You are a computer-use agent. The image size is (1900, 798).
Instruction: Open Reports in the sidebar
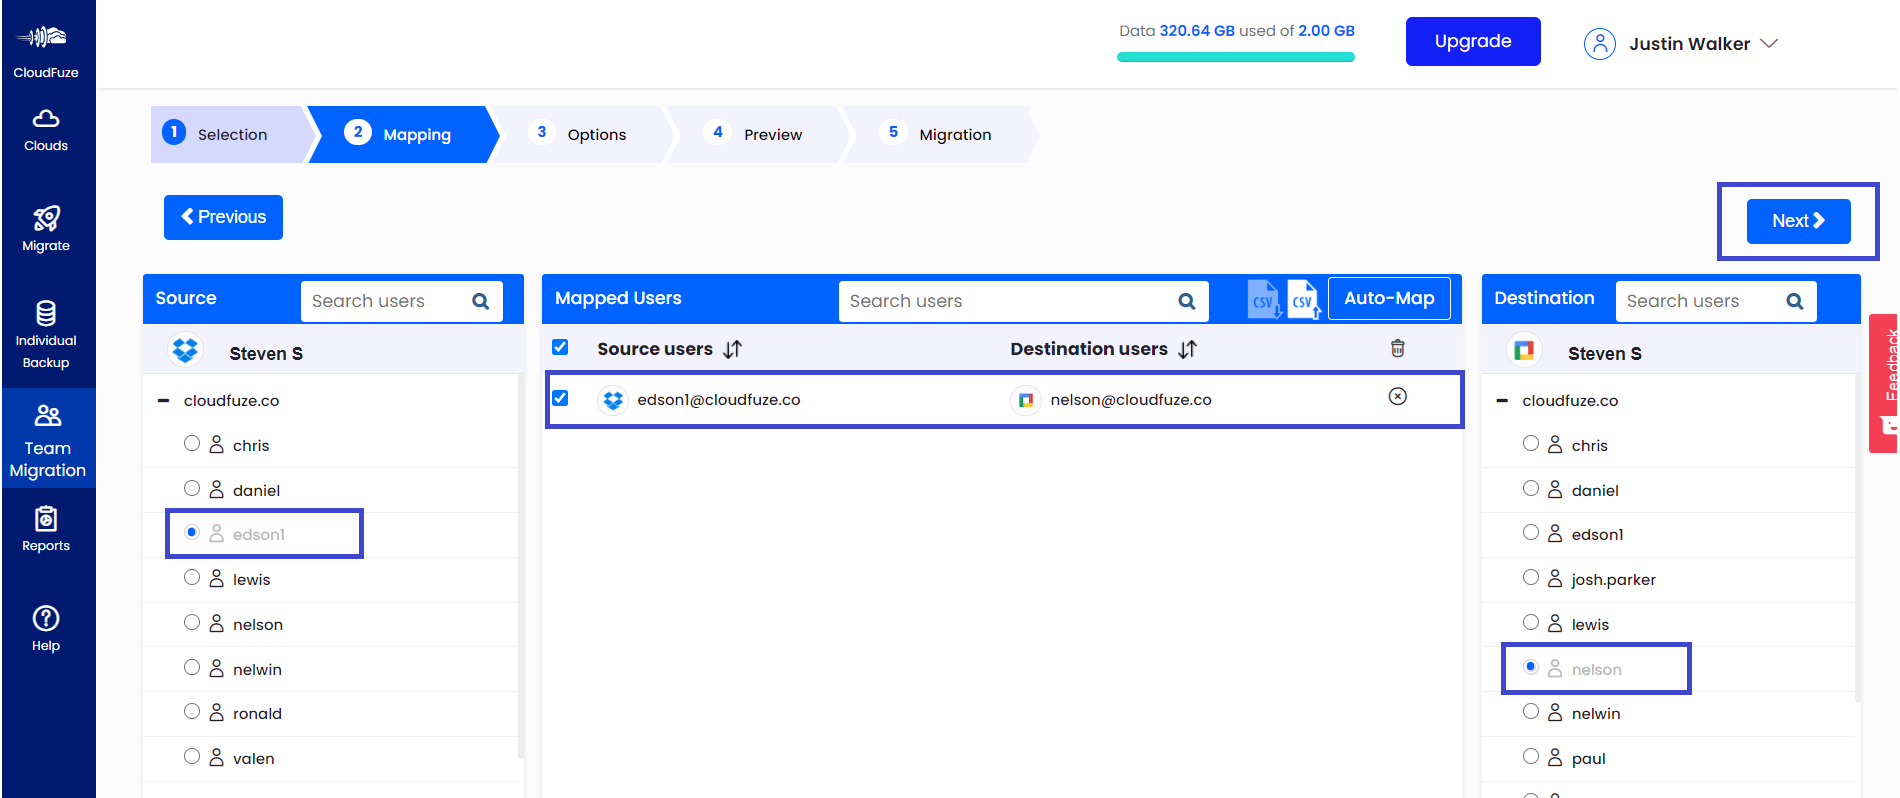coord(46,529)
